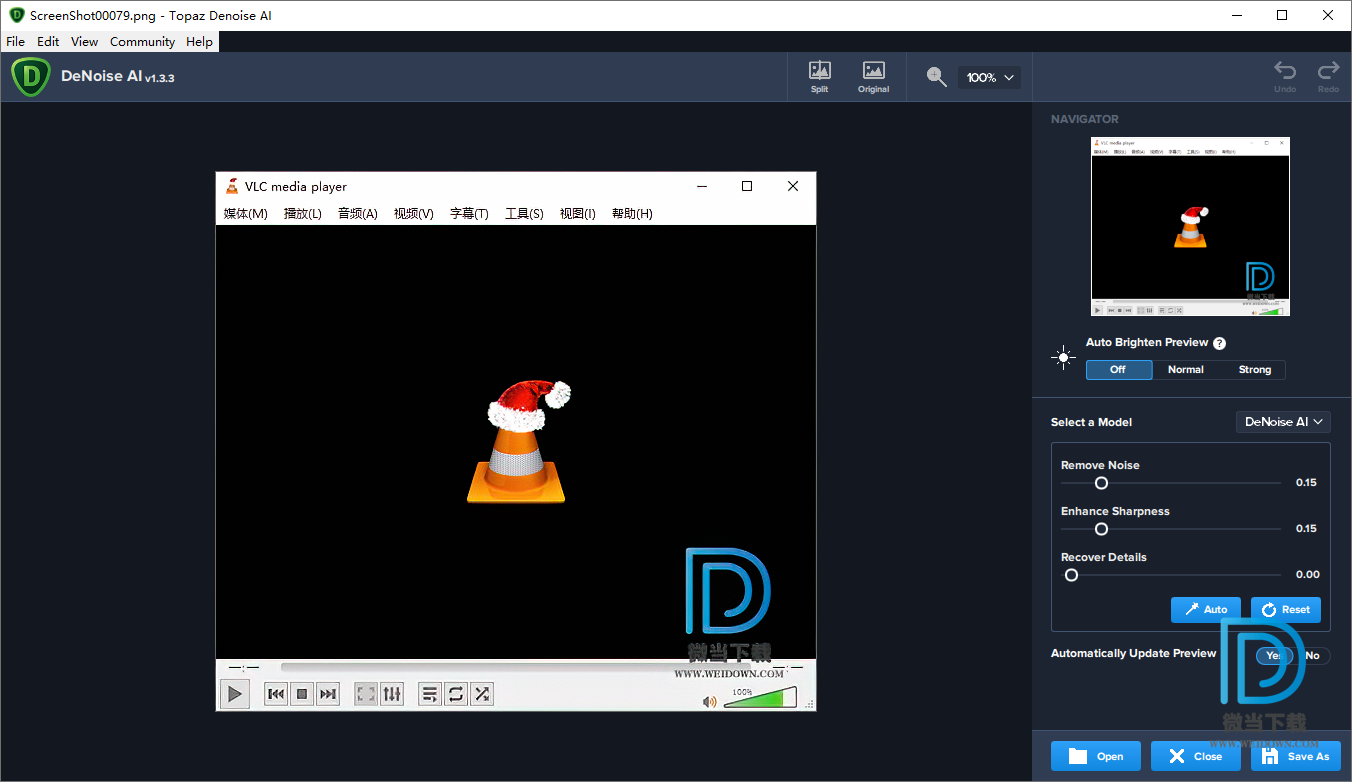Open the View menu

[84, 42]
